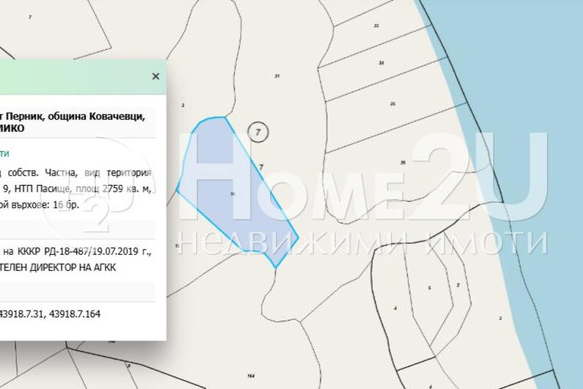Click area text 'площ 2759 кв. м'
Image resolution: width=583 pixels, height=389 pixels.
pyautogui.click(x=113, y=189)
